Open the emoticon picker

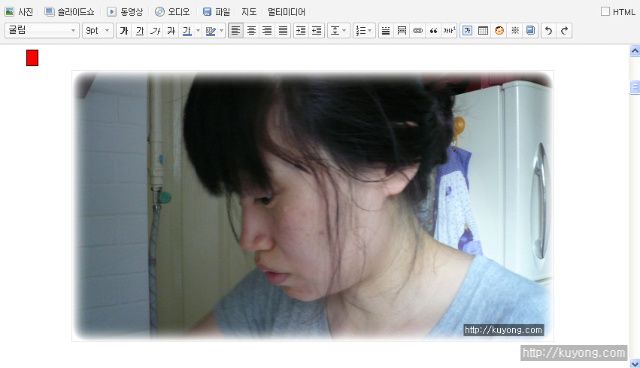coord(499,31)
